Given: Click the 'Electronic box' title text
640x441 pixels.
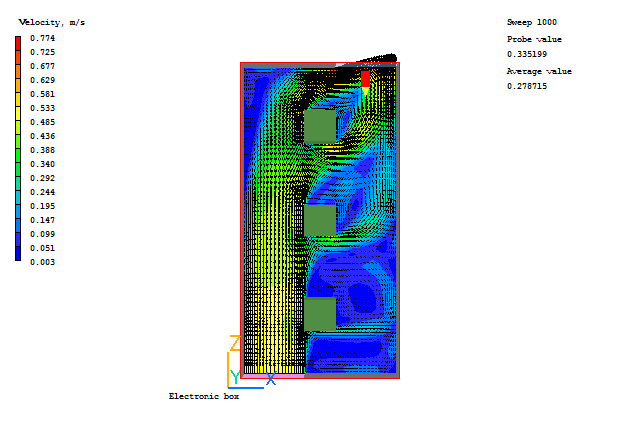Looking at the screenshot, I should [204, 396].
